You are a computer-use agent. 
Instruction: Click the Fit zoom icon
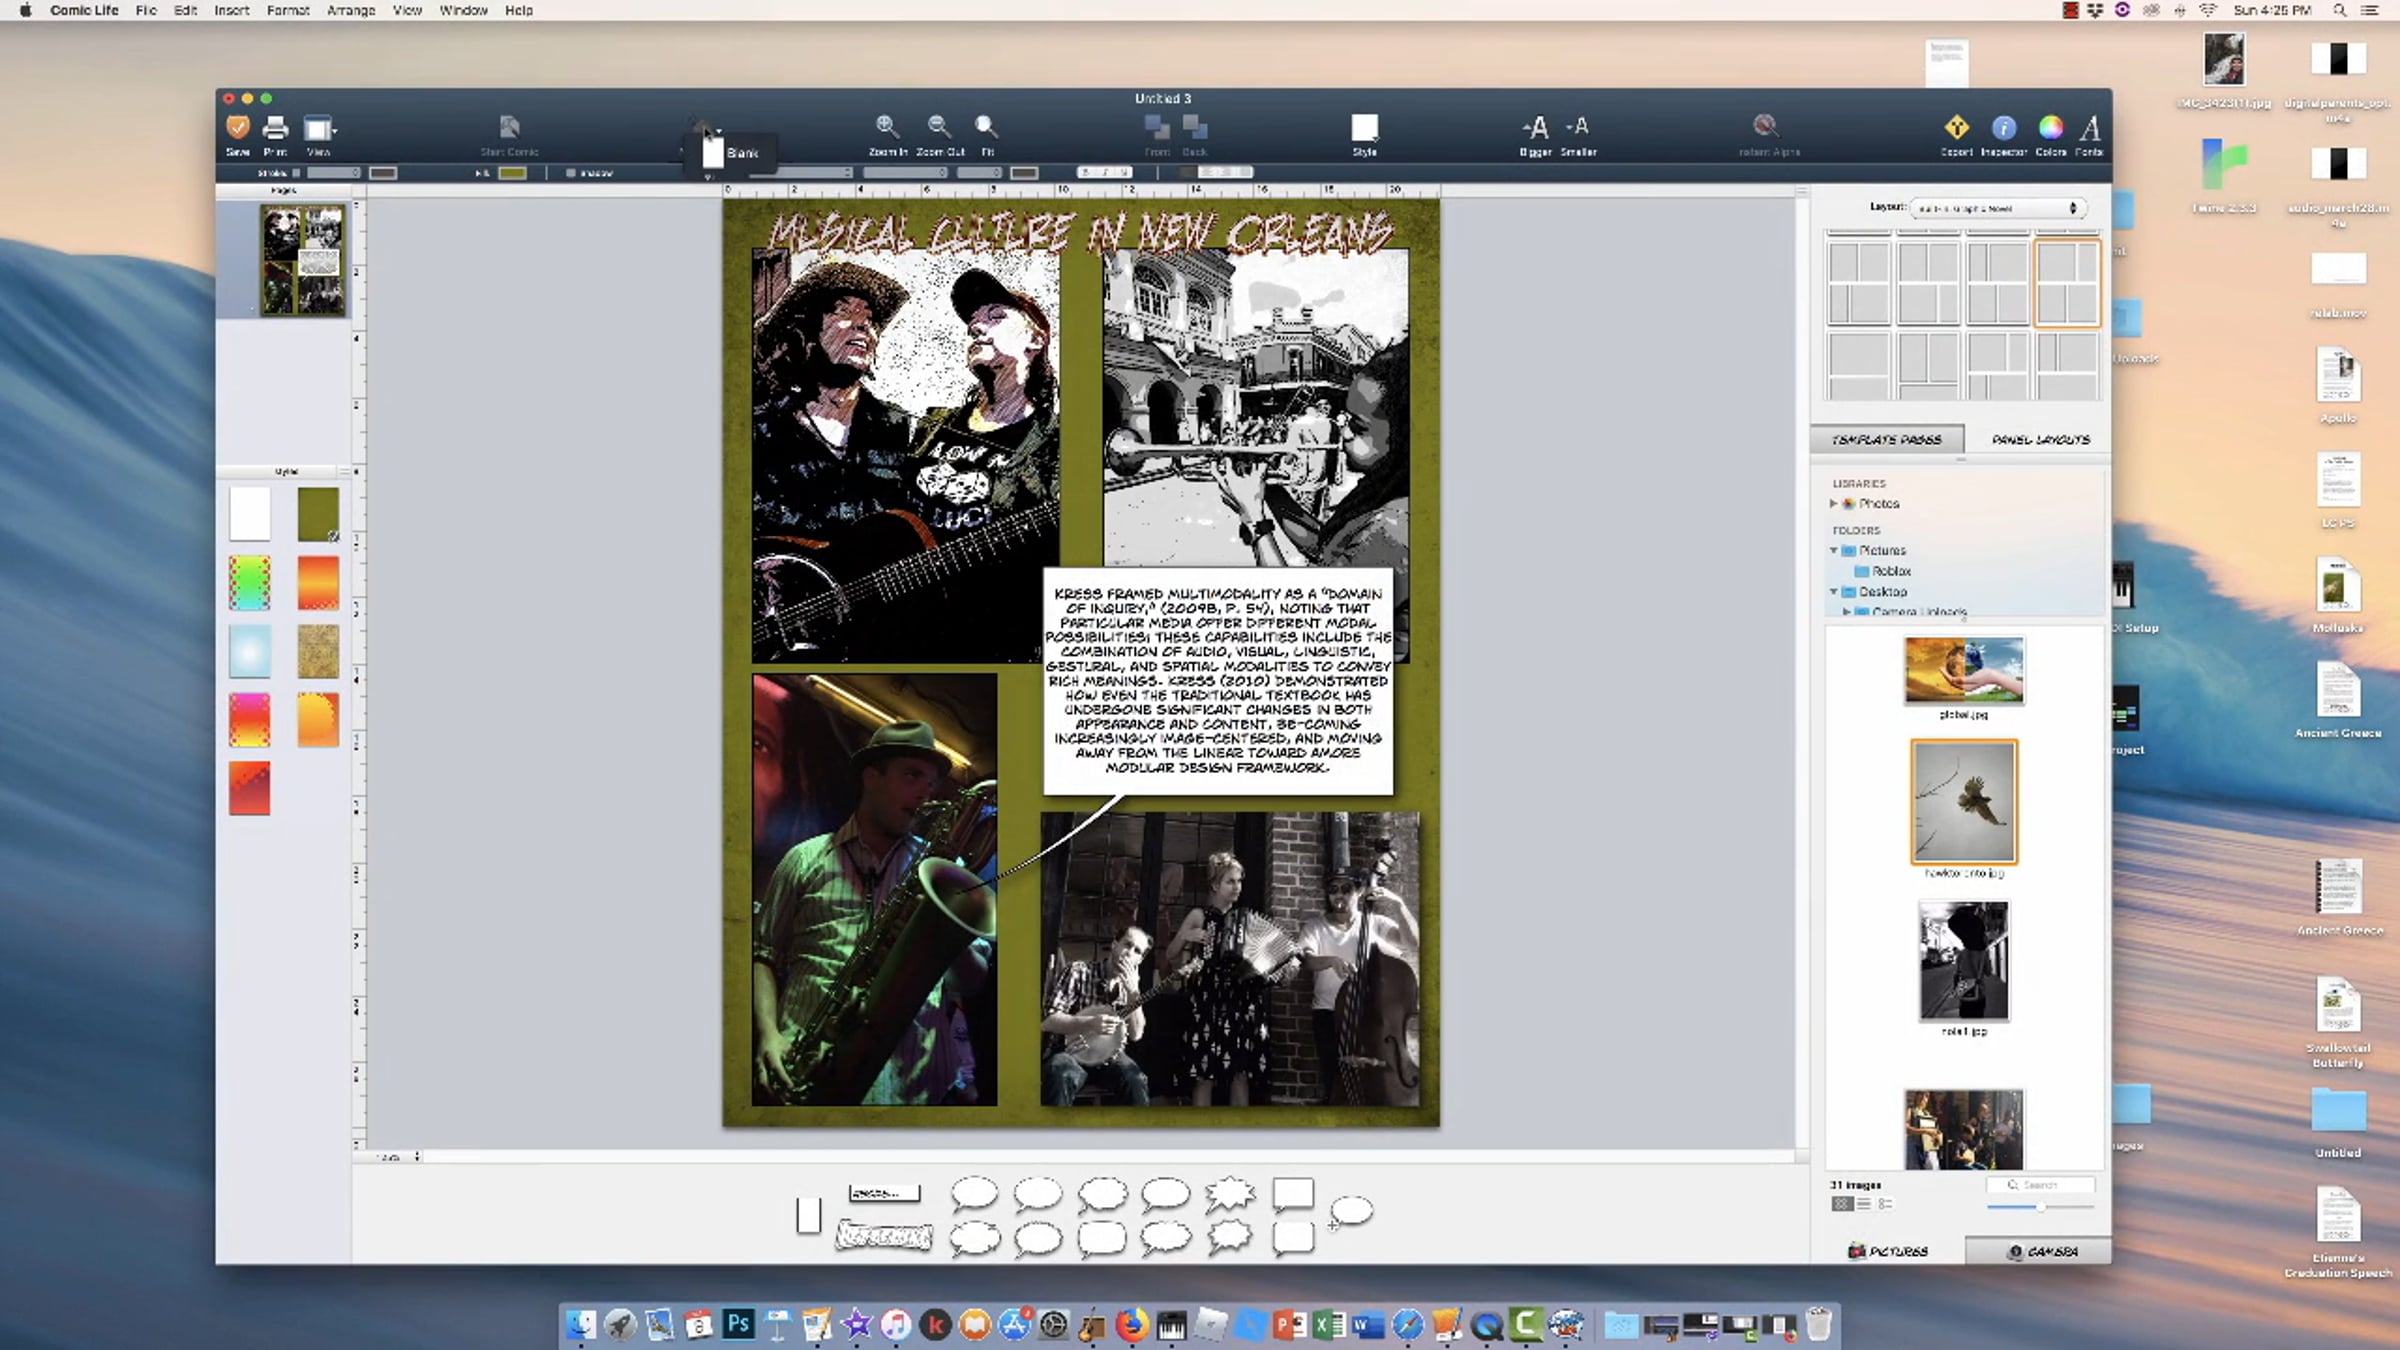(x=986, y=126)
